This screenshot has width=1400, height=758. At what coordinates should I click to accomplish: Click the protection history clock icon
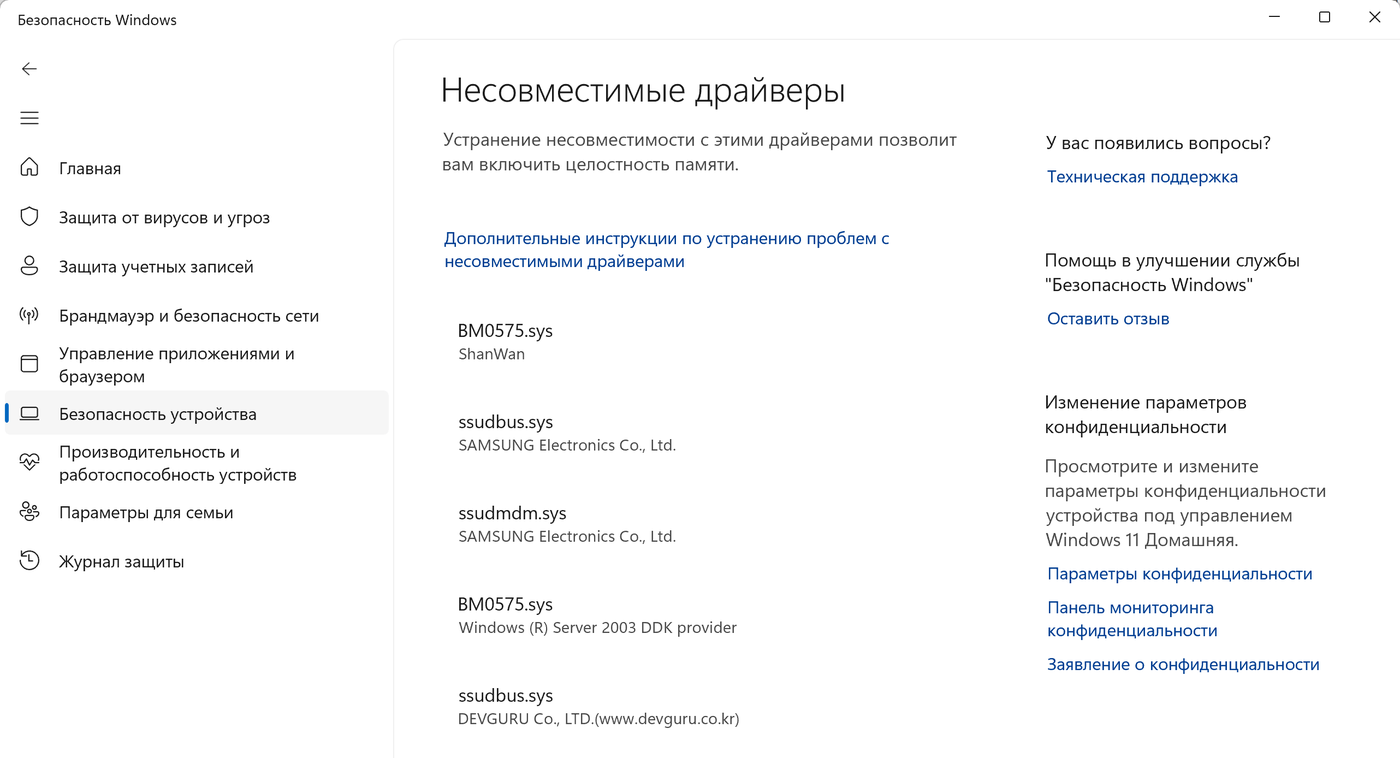pyautogui.click(x=29, y=561)
